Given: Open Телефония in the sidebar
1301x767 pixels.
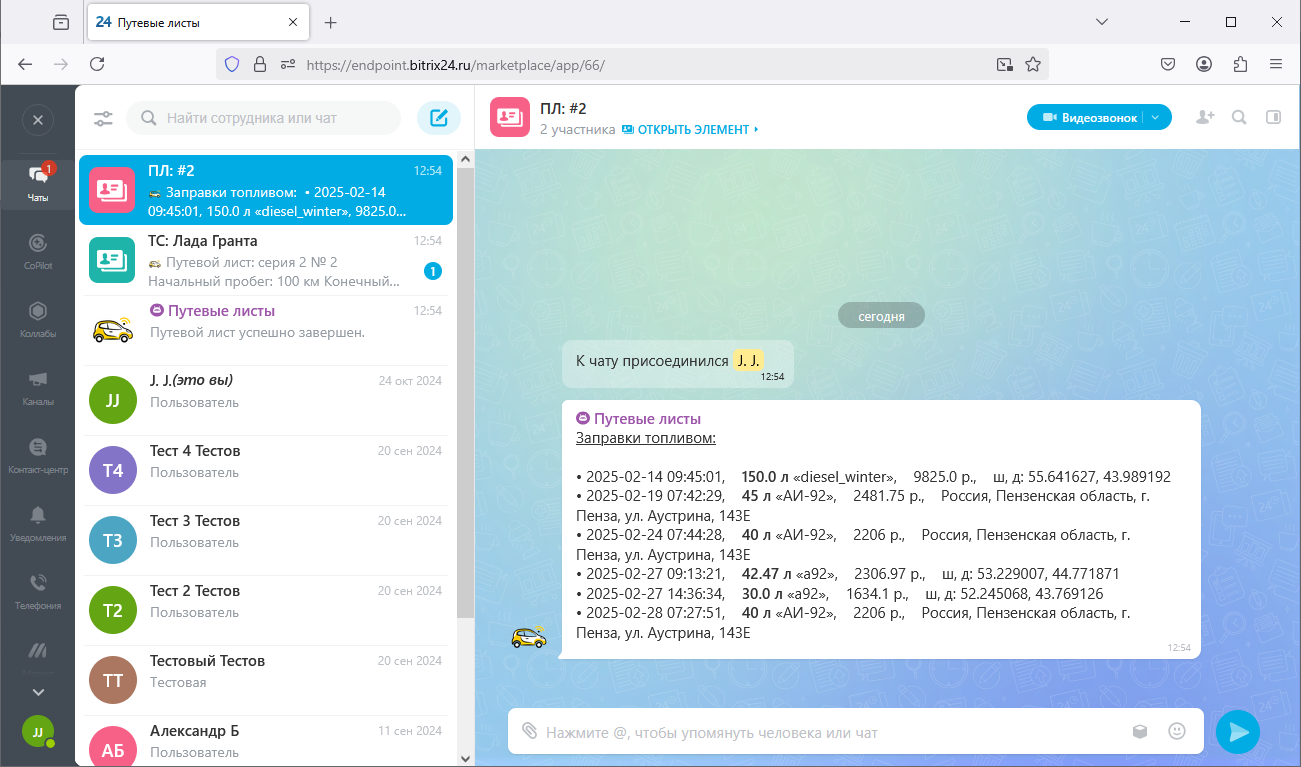Looking at the screenshot, I should point(38,590).
